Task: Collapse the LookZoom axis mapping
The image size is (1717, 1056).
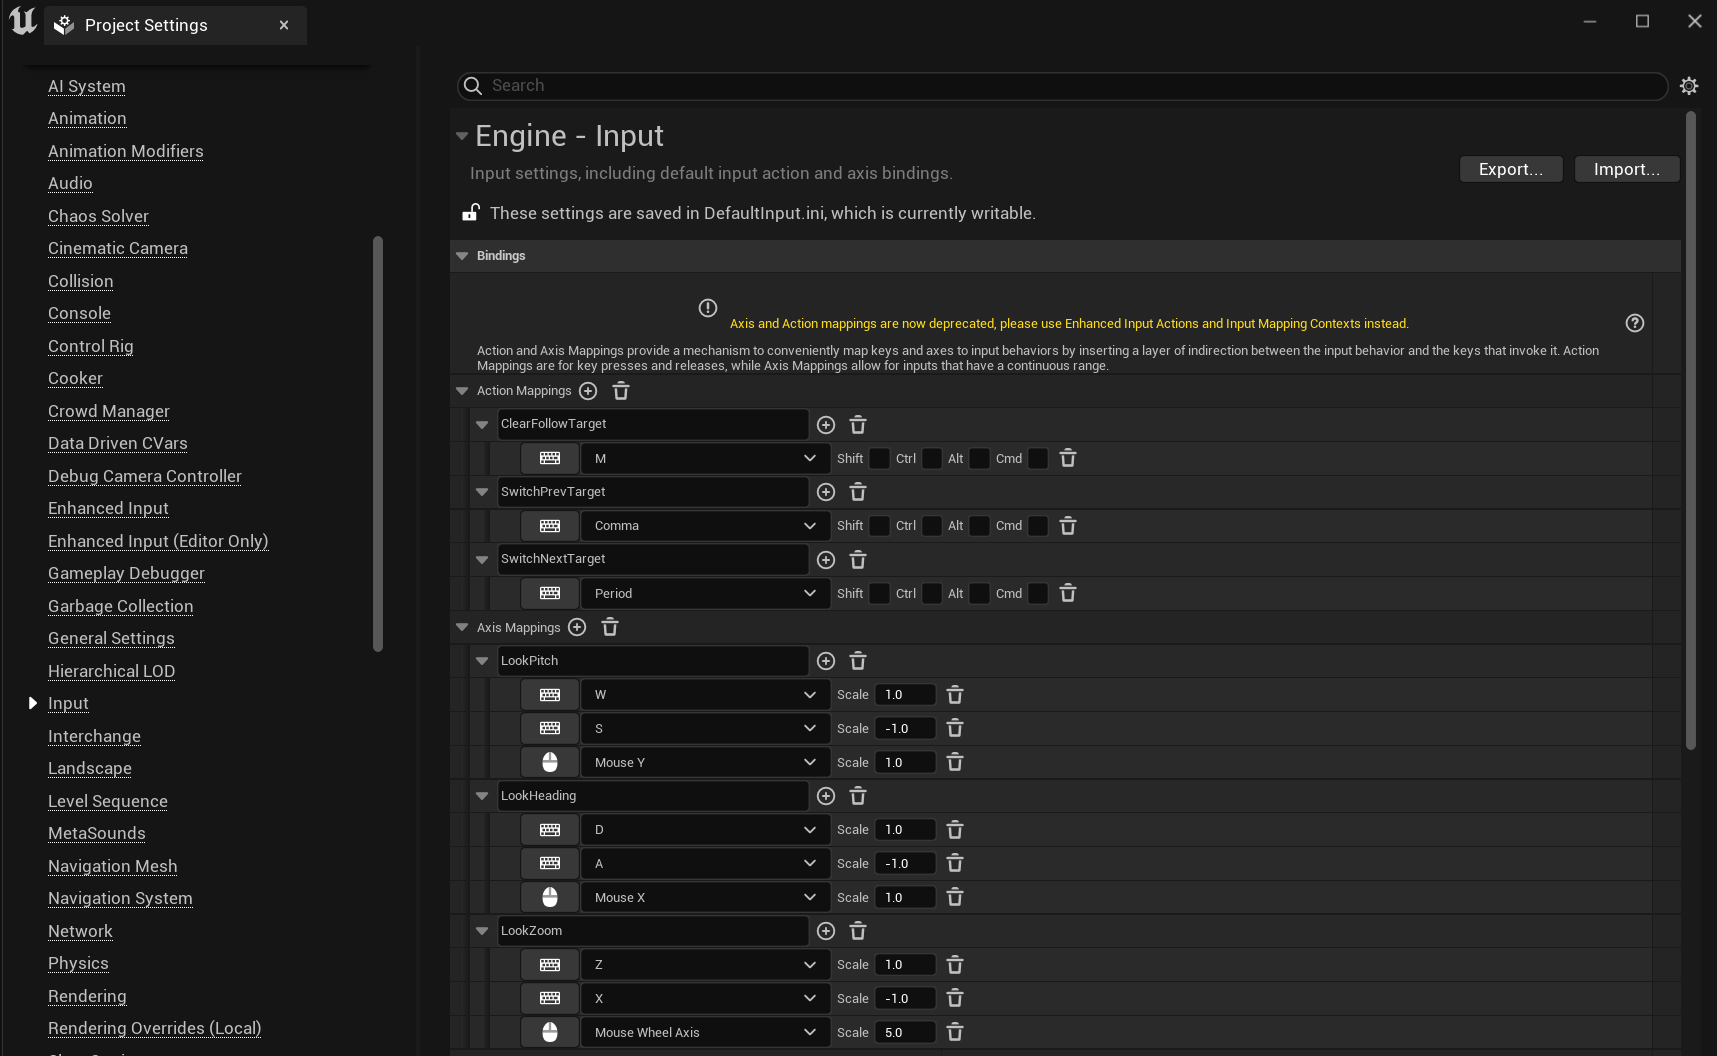Action: click(x=482, y=930)
